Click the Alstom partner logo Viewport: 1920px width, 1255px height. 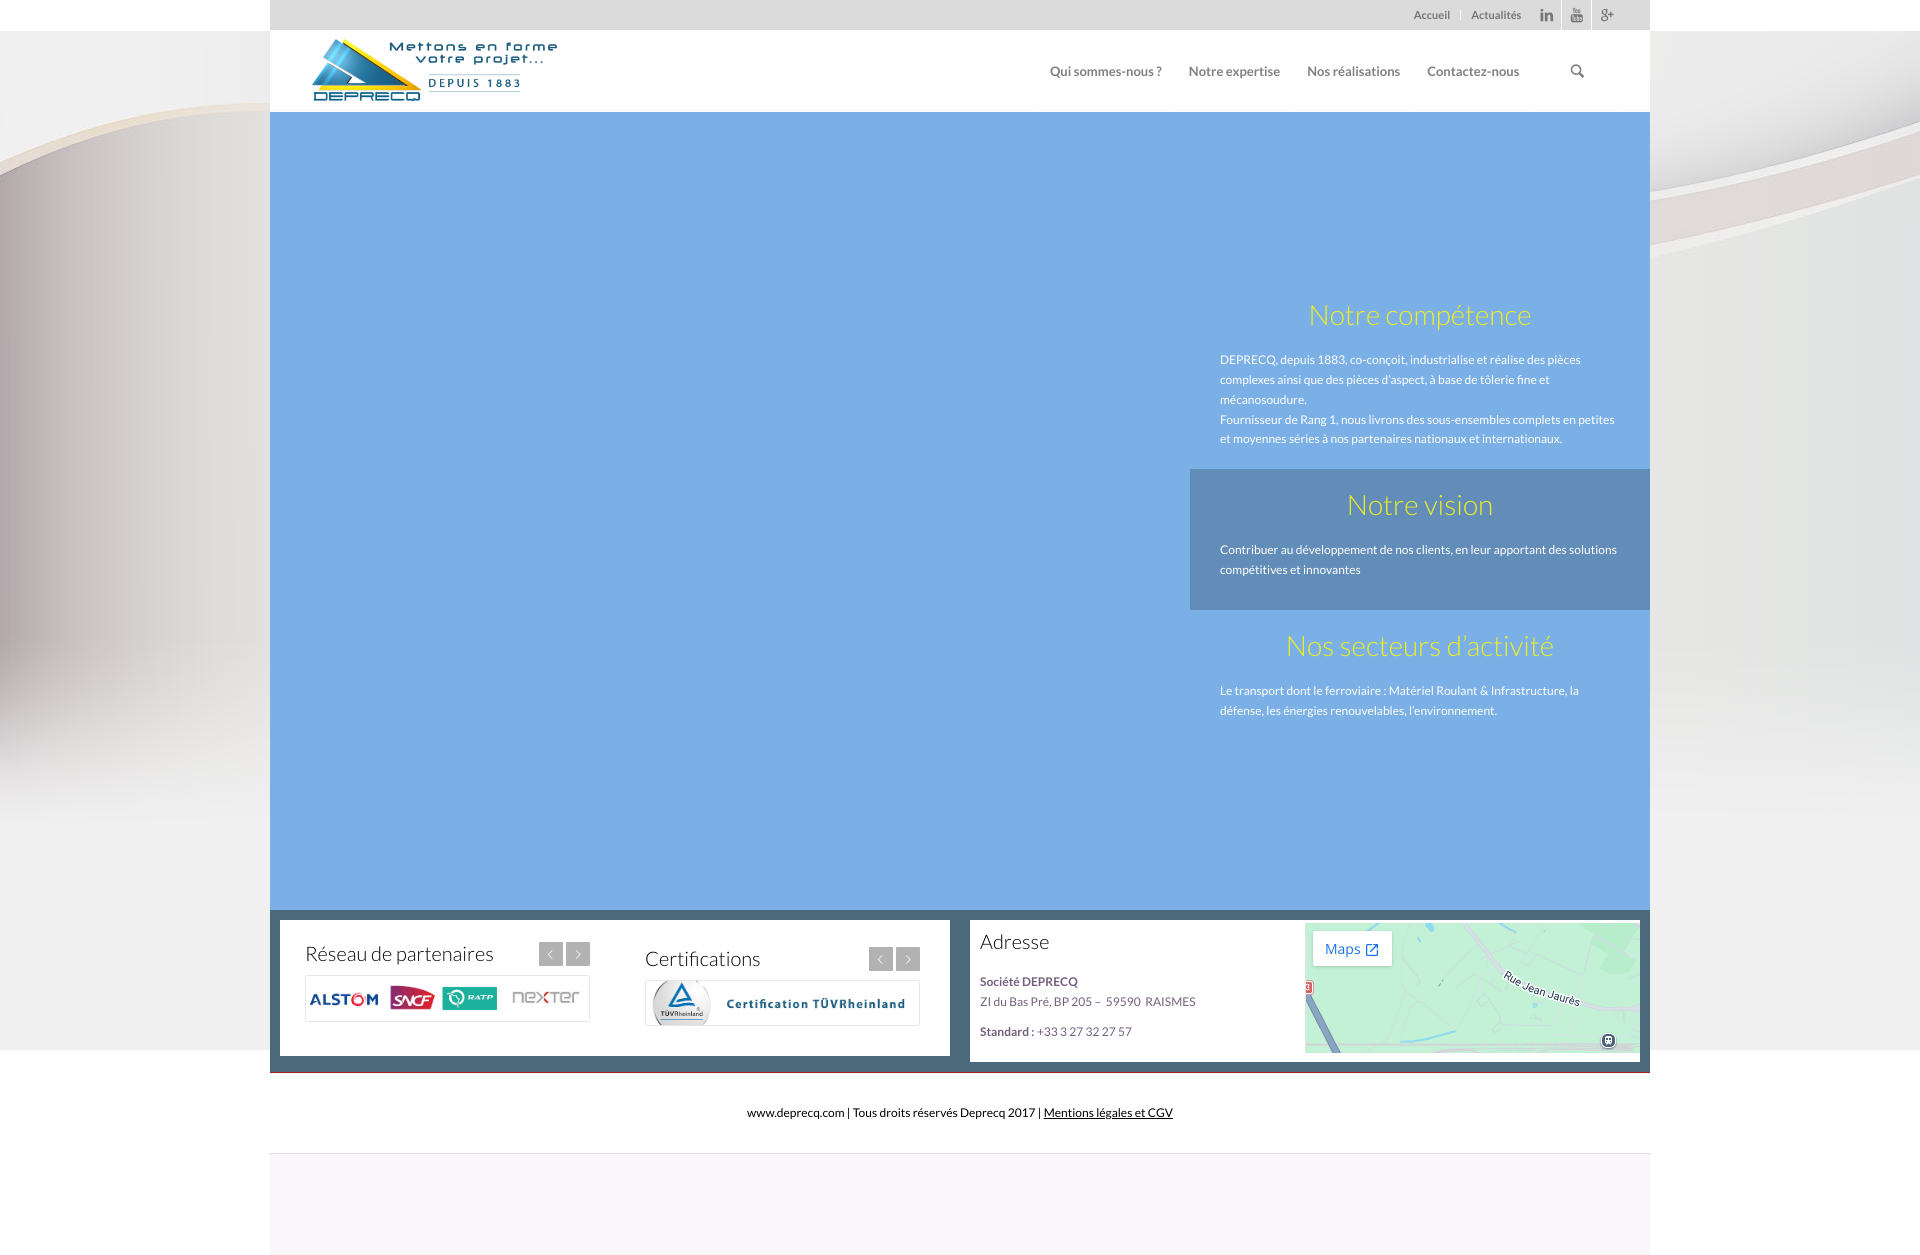[x=344, y=999]
